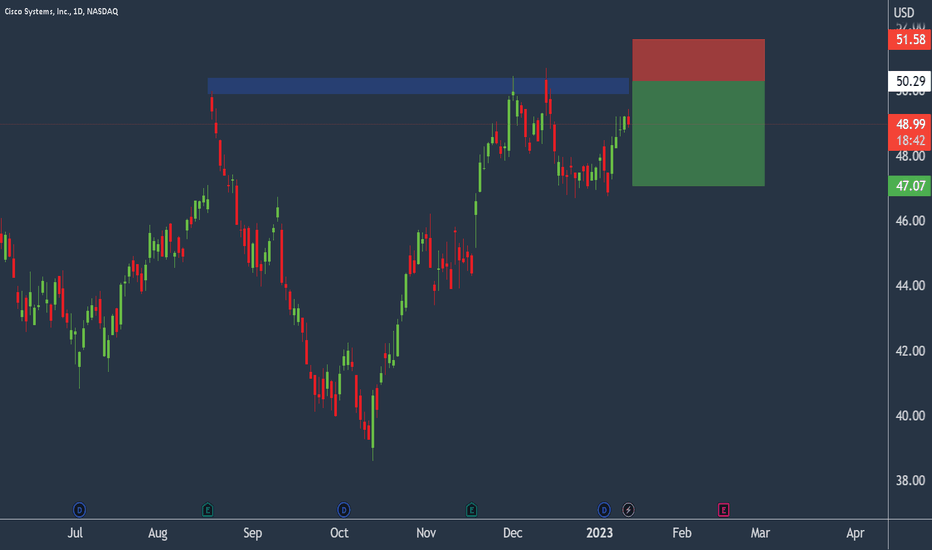Click the 2023 label on the time axis
This screenshot has width=932, height=550.
coord(599,533)
